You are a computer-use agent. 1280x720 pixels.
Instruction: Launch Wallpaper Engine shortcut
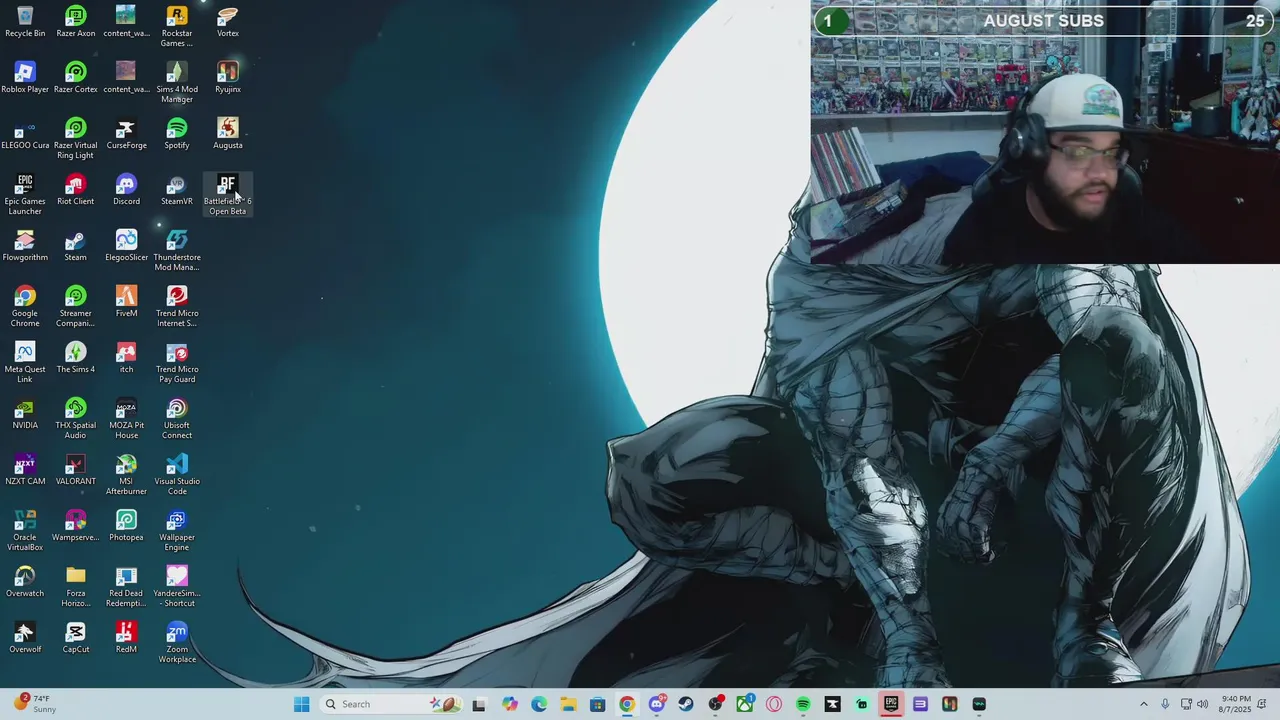tap(177, 530)
